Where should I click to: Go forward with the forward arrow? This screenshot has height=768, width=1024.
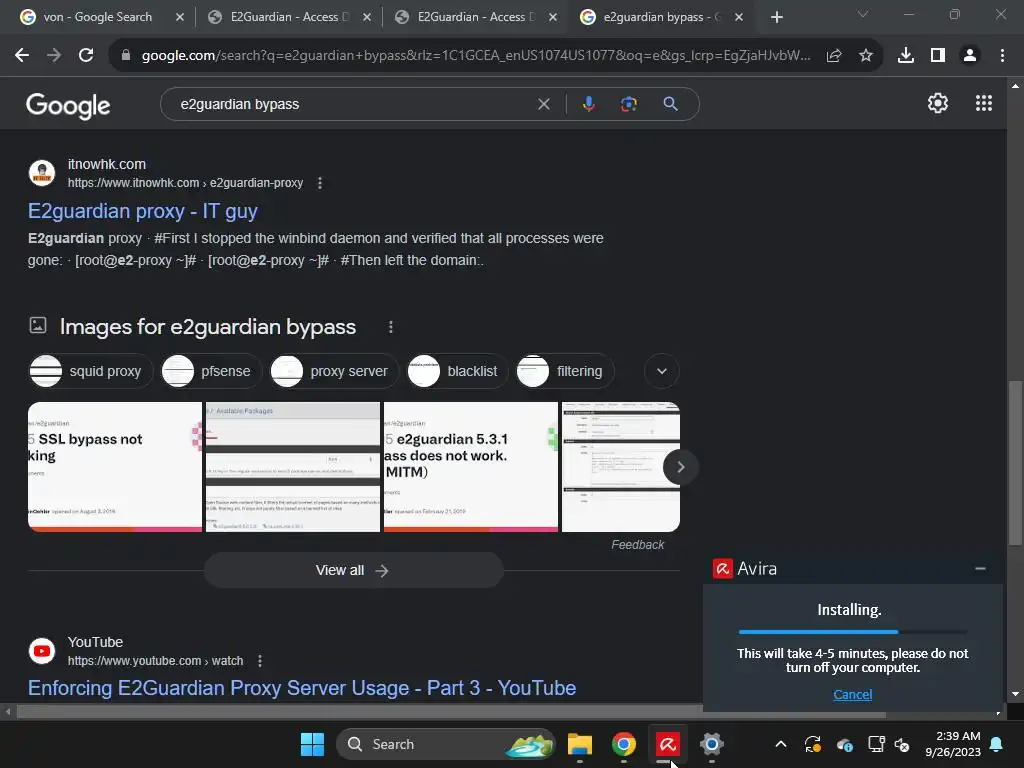tap(54, 56)
